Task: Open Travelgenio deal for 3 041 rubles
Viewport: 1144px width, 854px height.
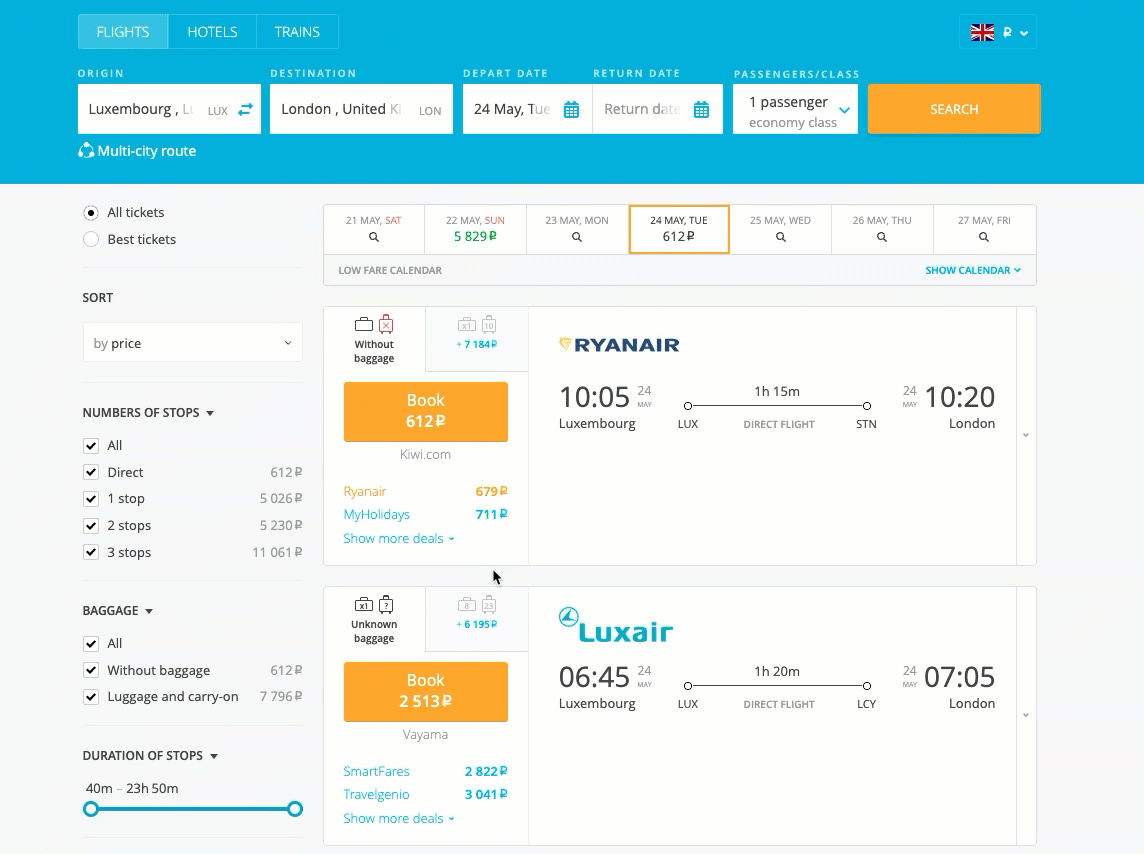Action: (x=425, y=794)
